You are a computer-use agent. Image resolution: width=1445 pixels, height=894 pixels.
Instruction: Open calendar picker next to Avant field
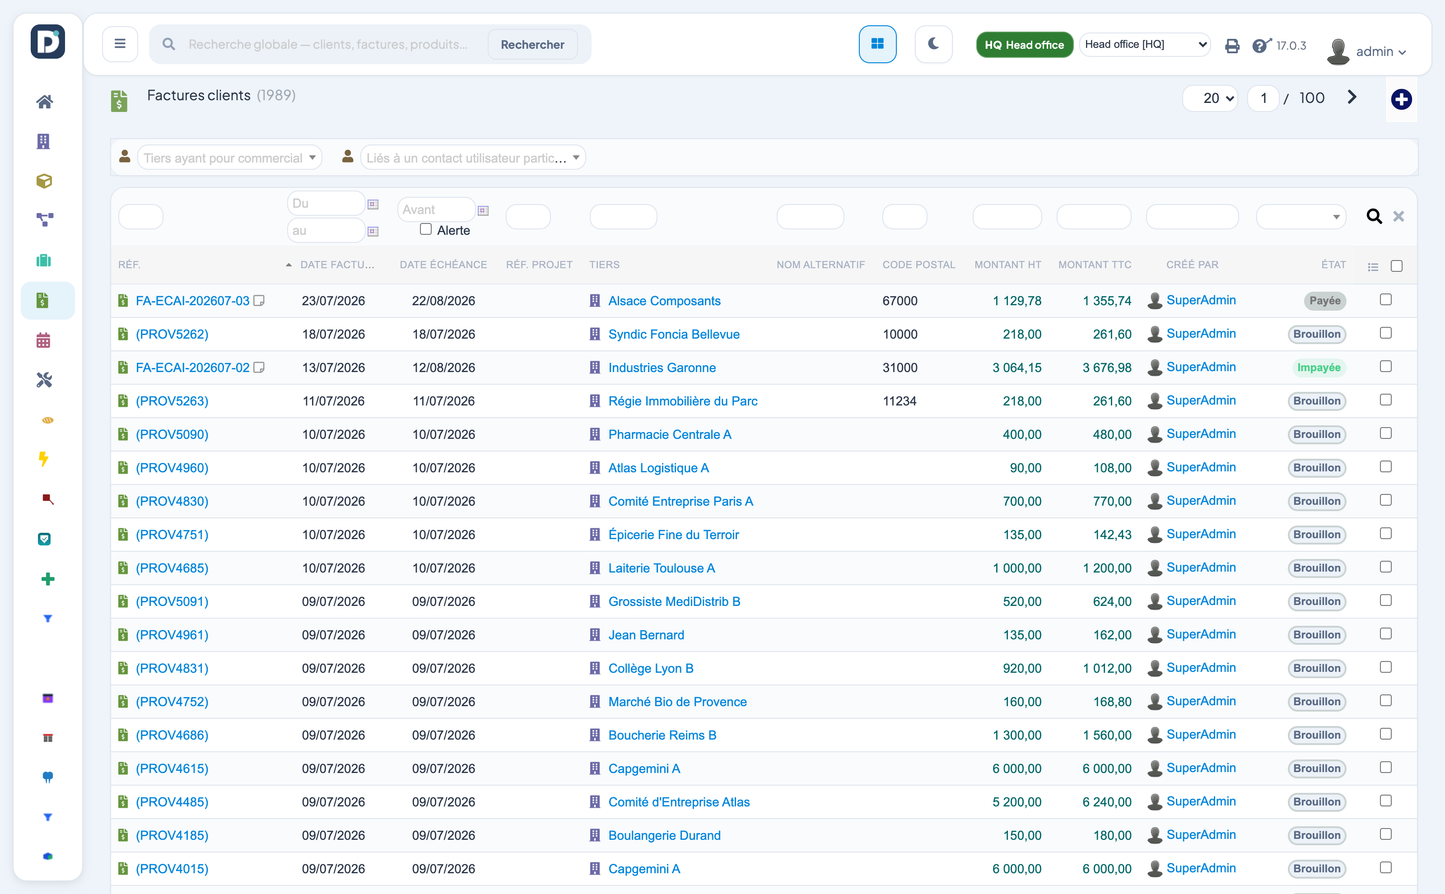coord(483,210)
